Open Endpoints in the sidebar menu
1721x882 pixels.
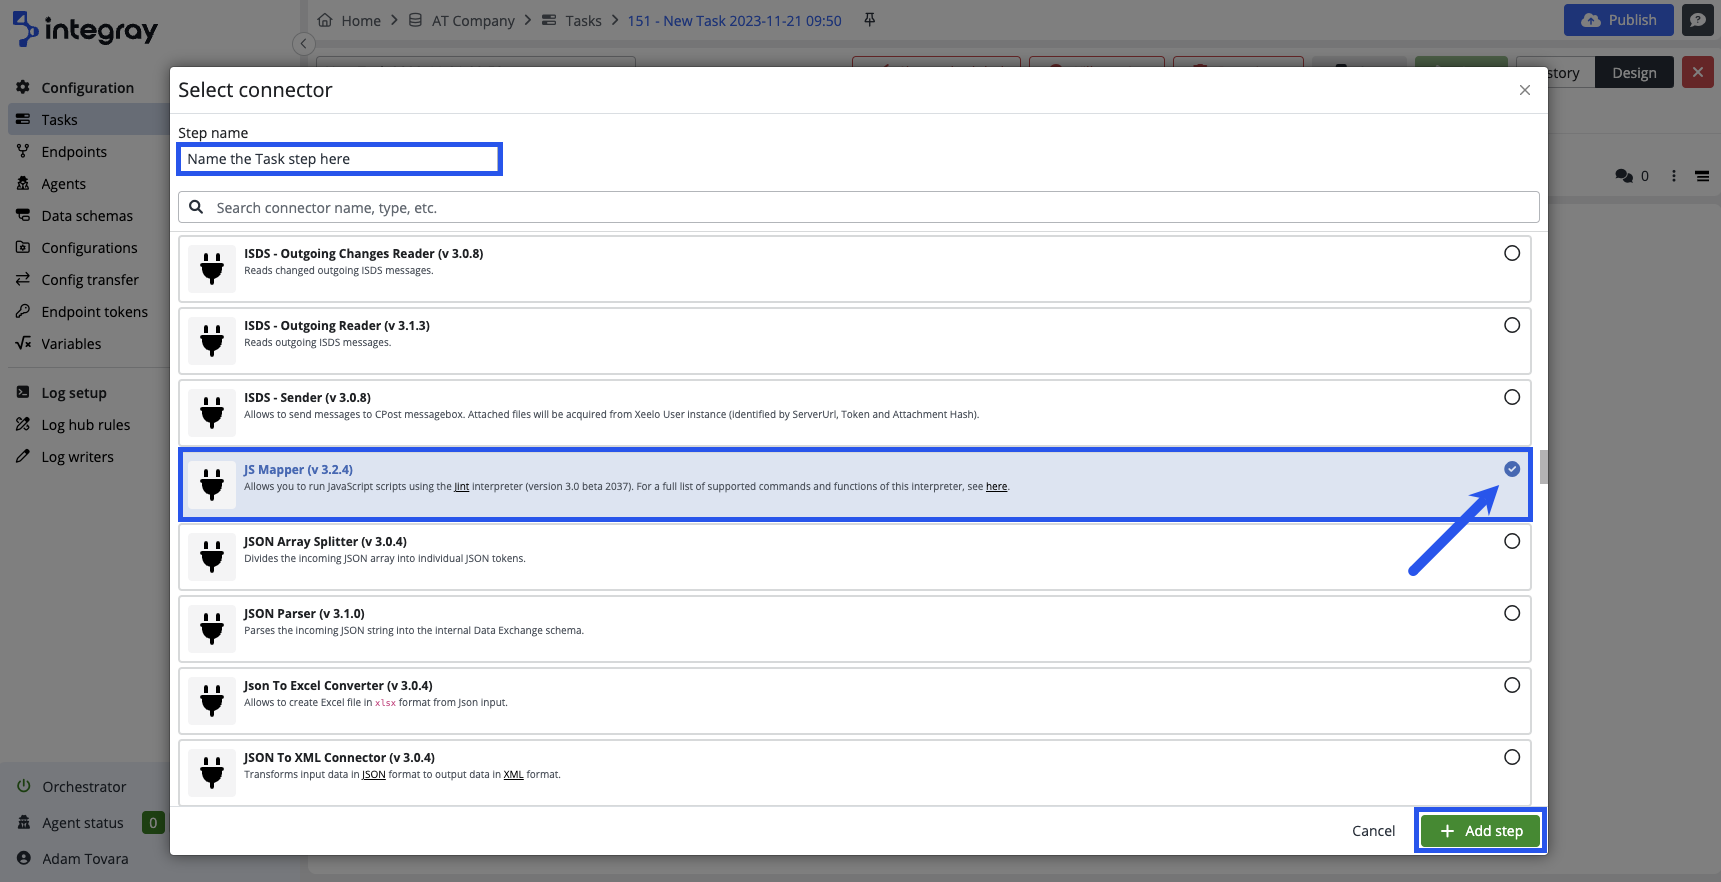(x=74, y=152)
